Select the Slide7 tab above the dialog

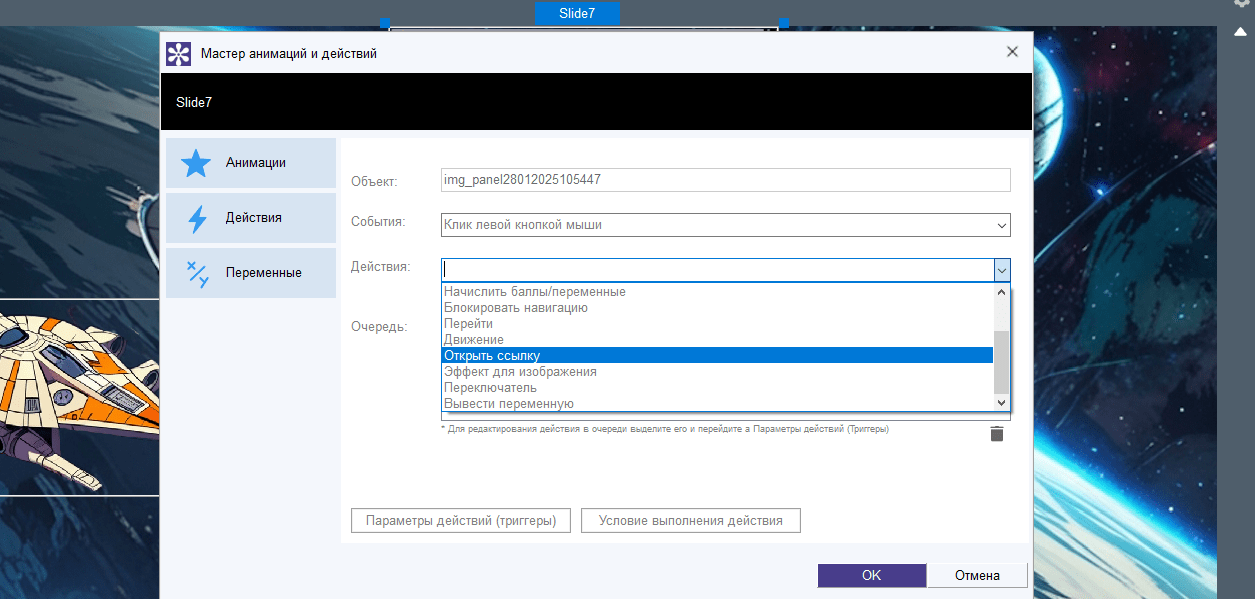pyautogui.click(x=577, y=13)
